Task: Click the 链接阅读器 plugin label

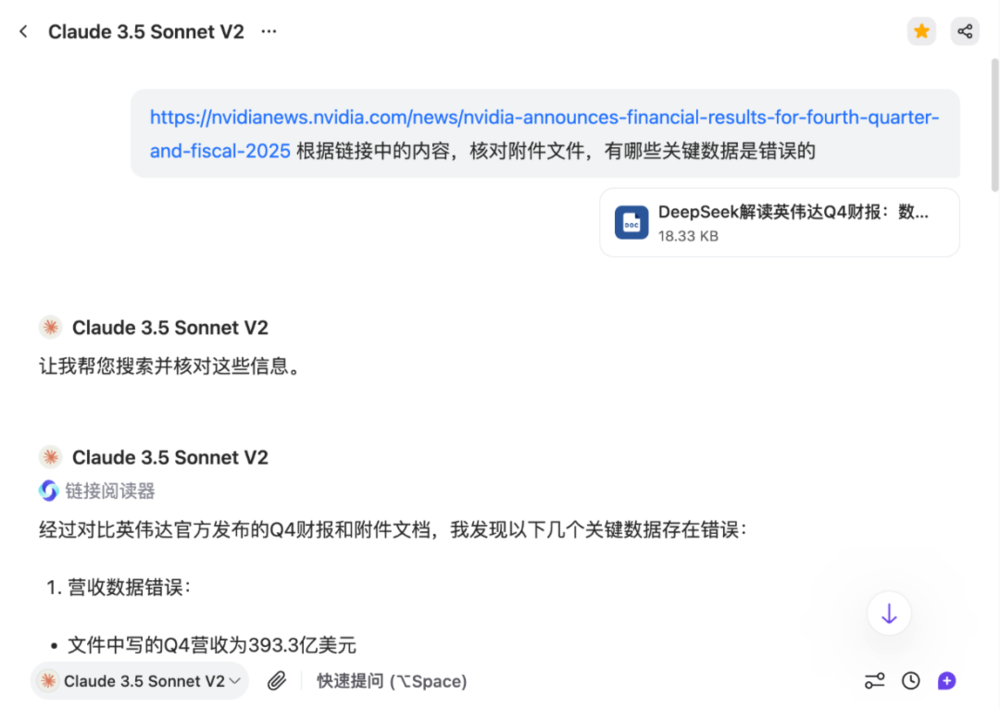Action: click(110, 491)
